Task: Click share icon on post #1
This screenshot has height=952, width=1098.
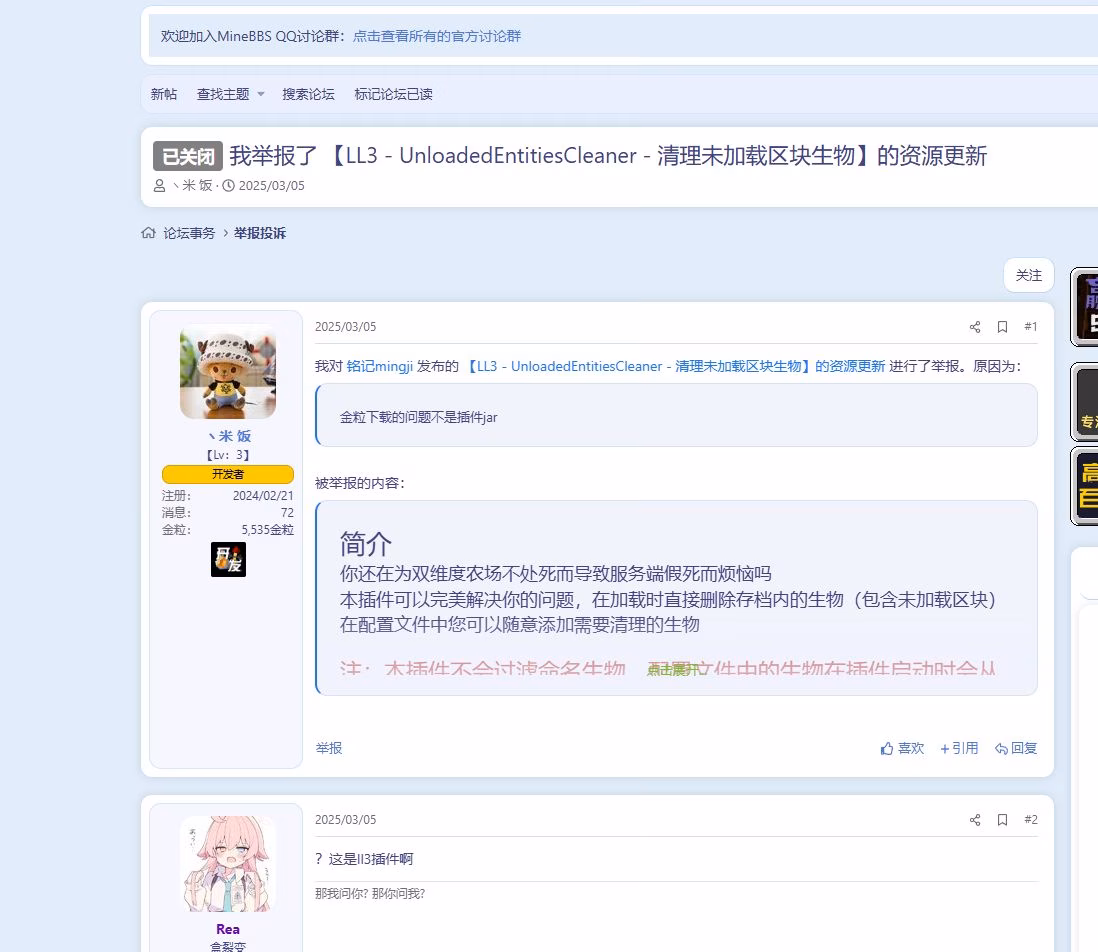Action: click(x=975, y=327)
